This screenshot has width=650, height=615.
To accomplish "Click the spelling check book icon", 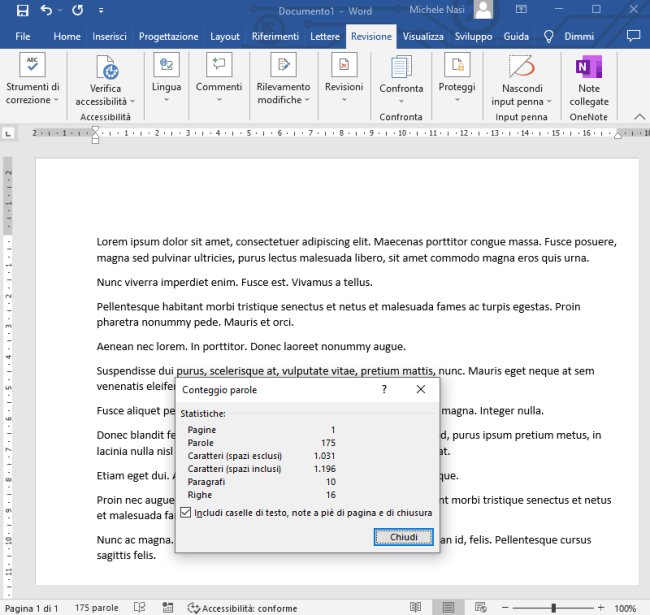I will pos(140,608).
